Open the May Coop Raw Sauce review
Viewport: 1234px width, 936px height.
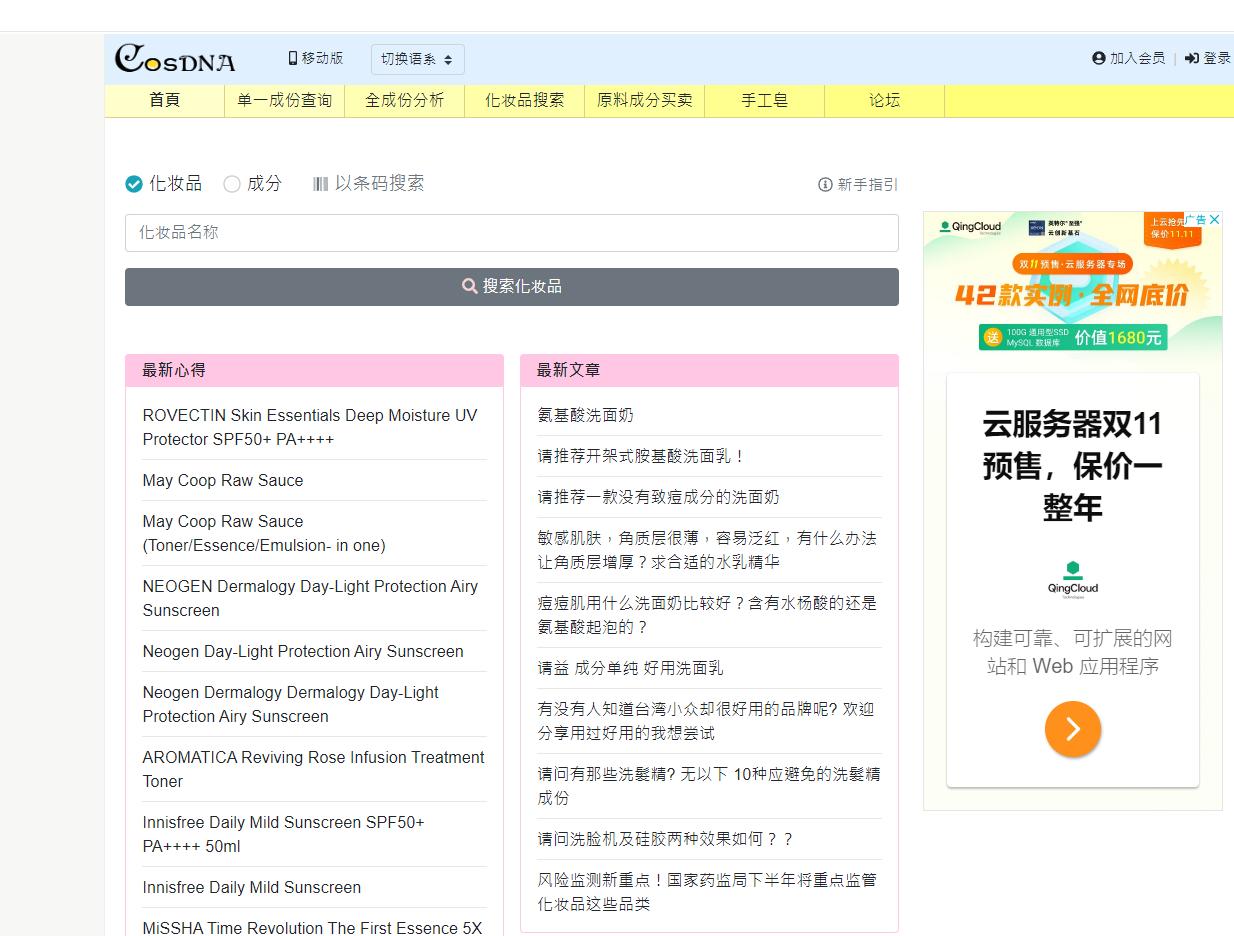point(223,481)
